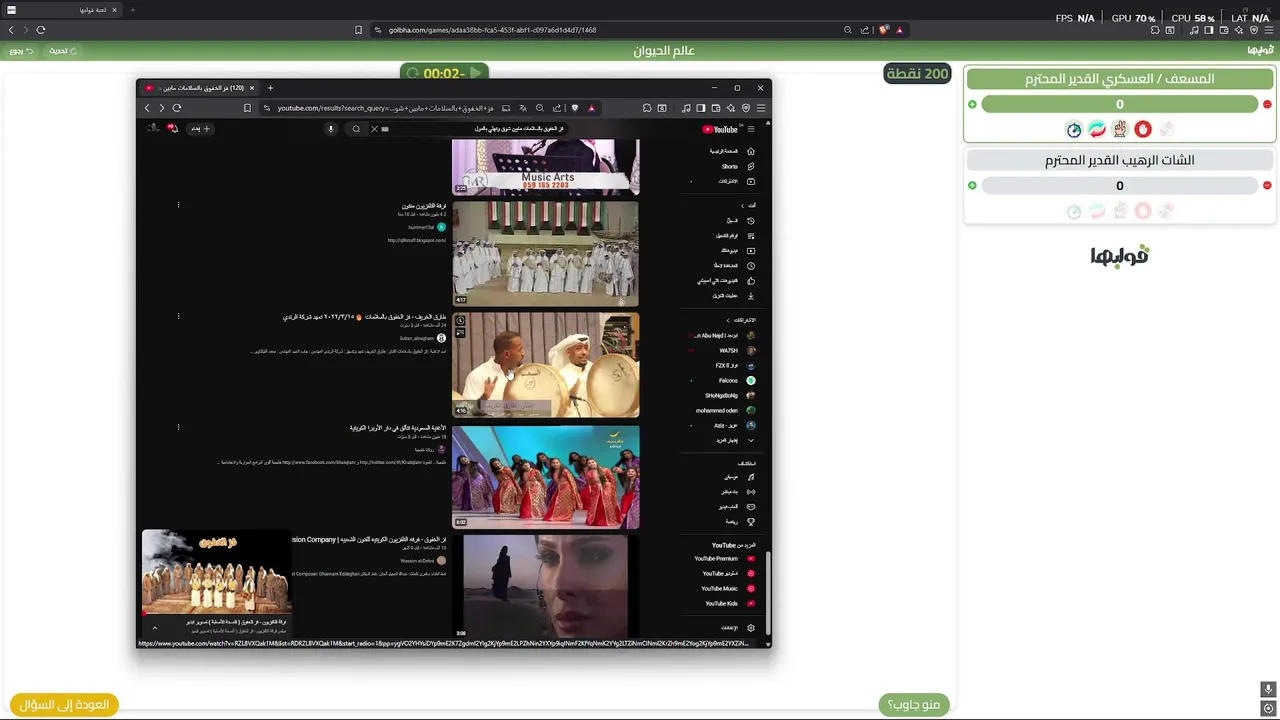Use the first team's stopwatch lifeline icon
Screen dimensions: 1280x720
[1074, 129]
